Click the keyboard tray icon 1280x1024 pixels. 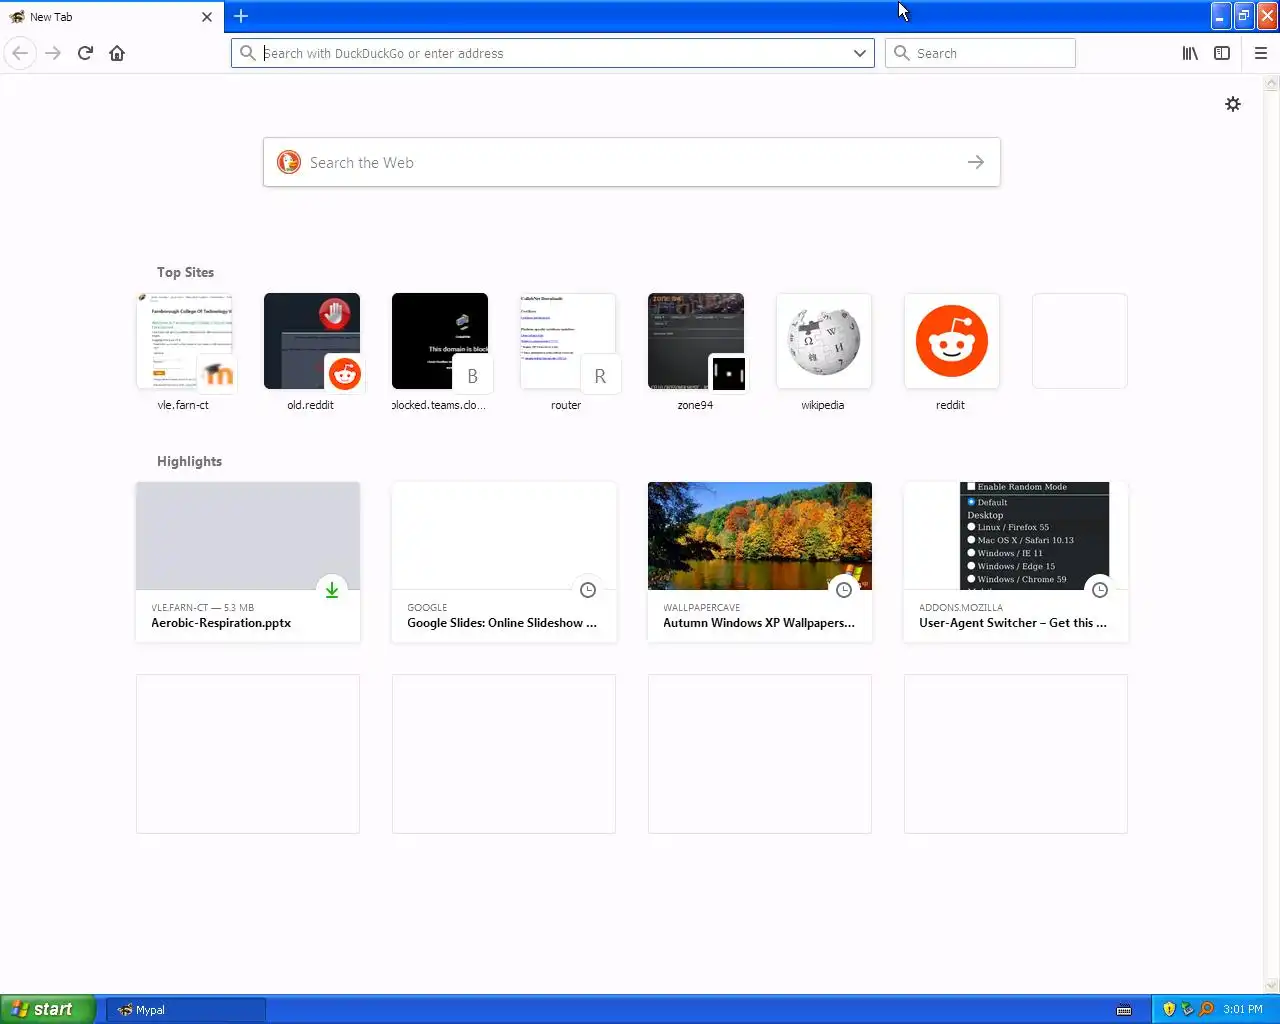[x=1124, y=1010]
